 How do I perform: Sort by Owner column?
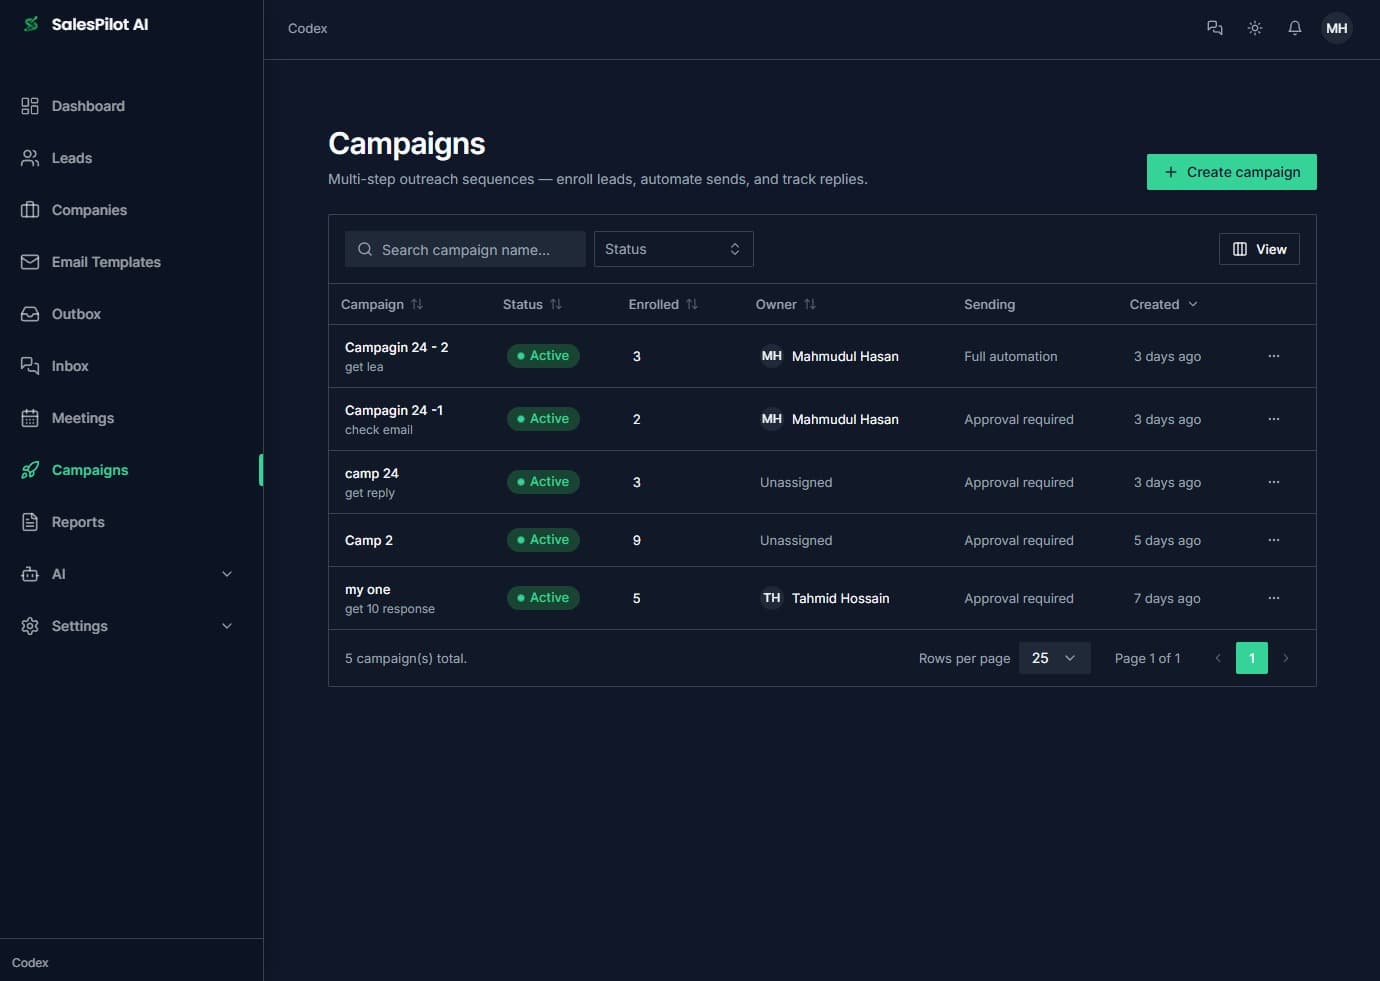pyautogui.click(x=786, y=304)
